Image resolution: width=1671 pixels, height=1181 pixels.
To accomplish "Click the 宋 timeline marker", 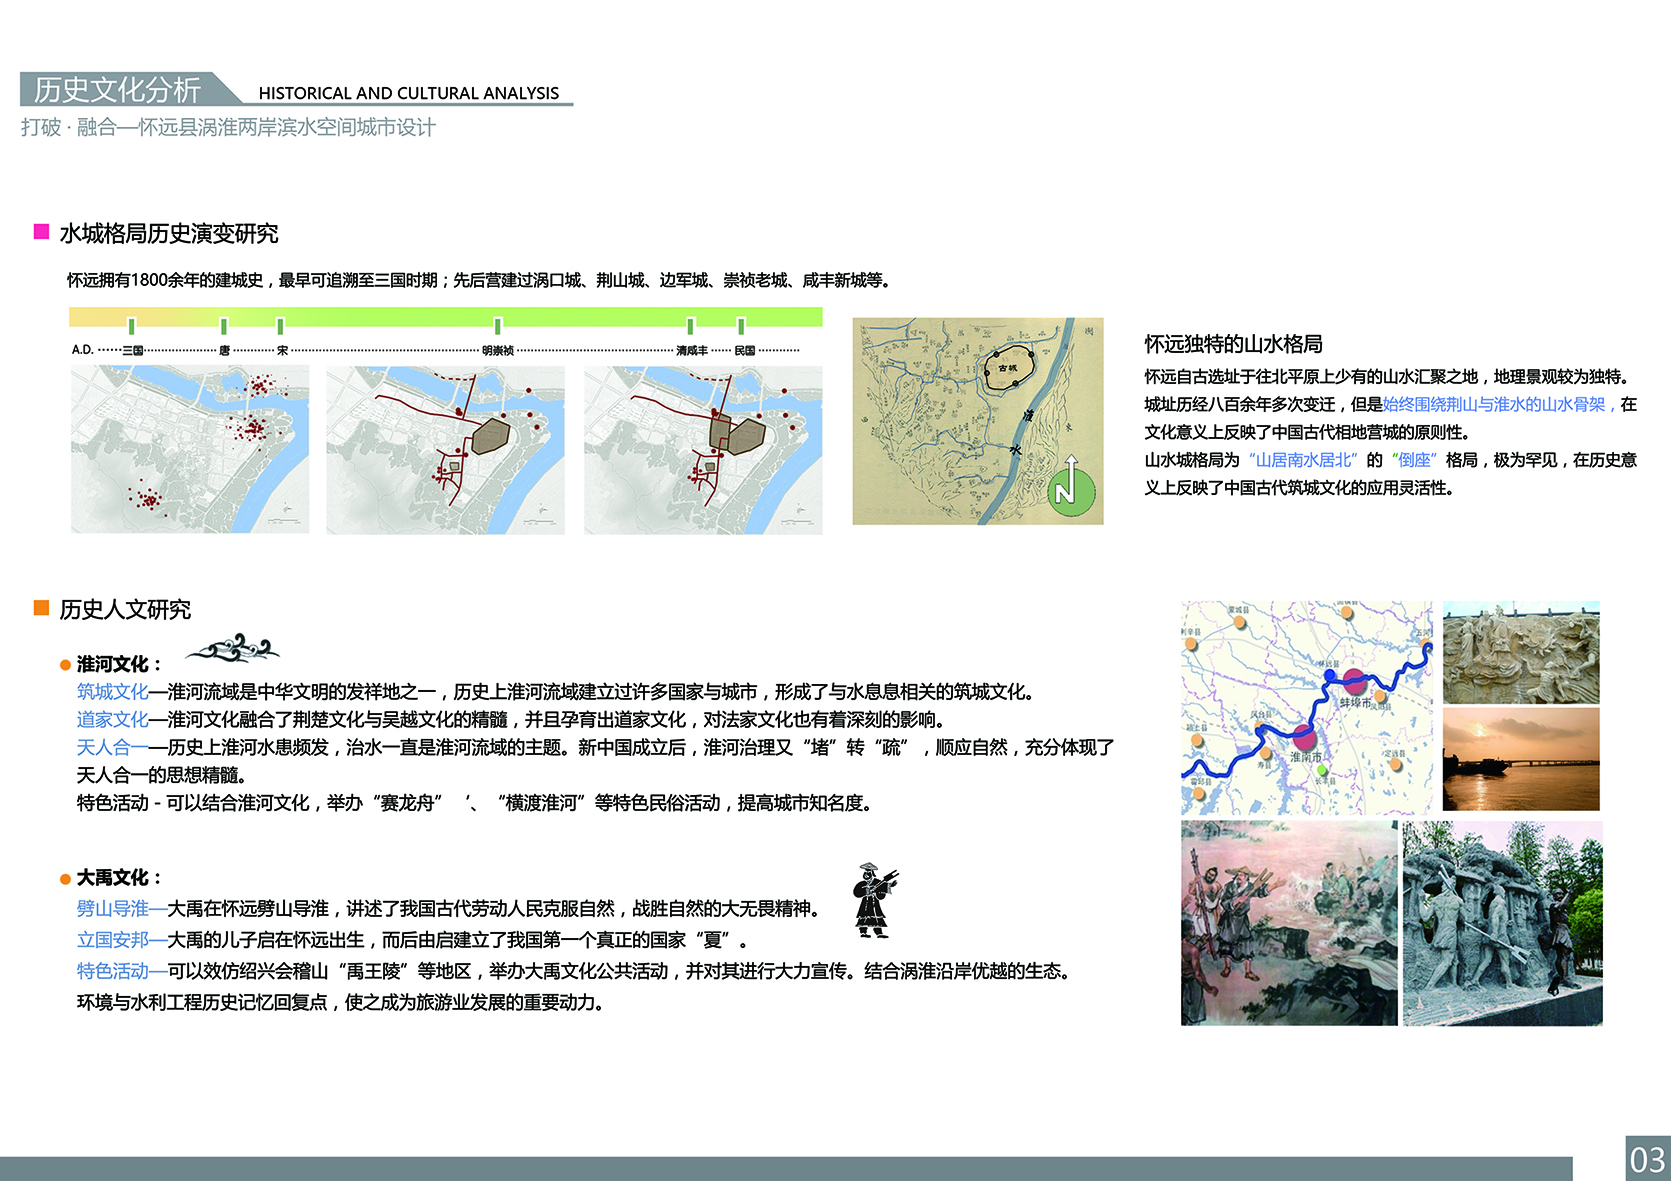I will (280, 326).
